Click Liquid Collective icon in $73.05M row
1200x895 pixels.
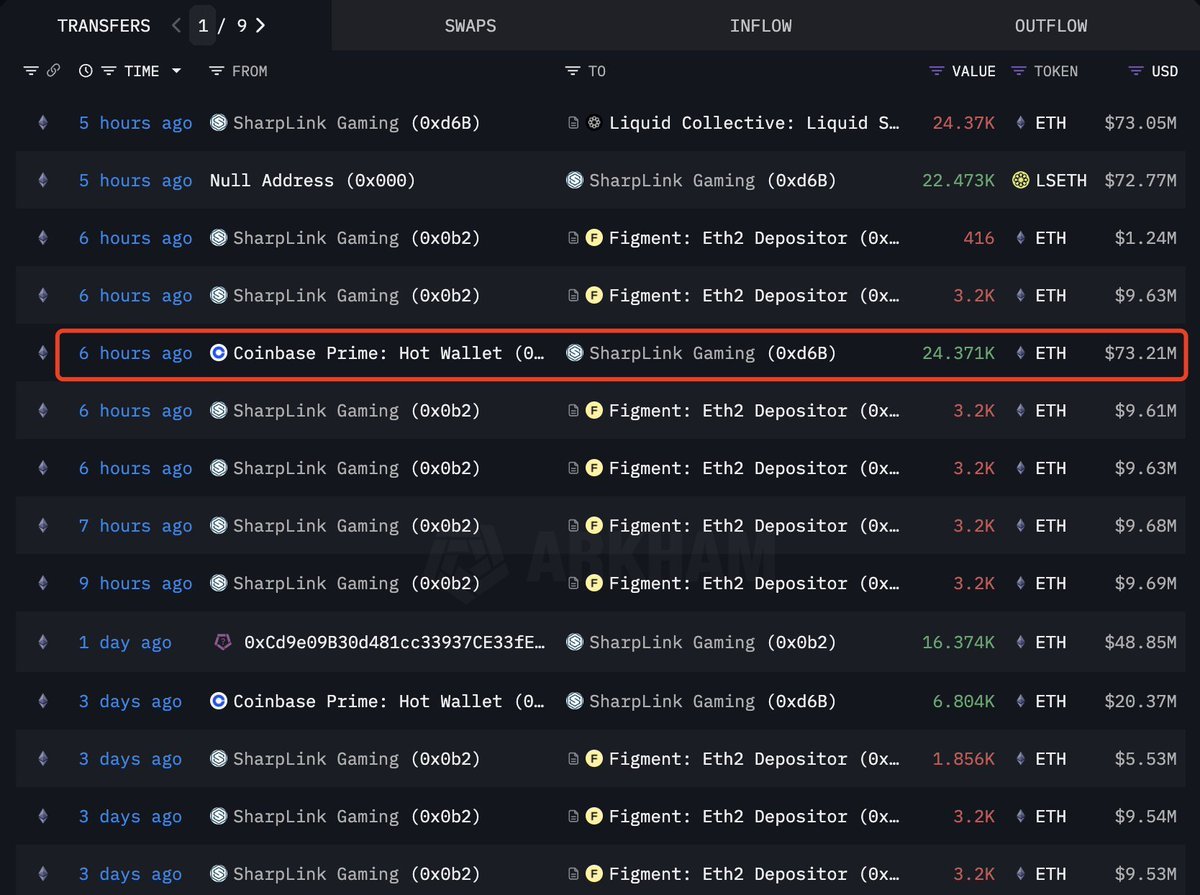pyautogui.click(x=594, y=123)
